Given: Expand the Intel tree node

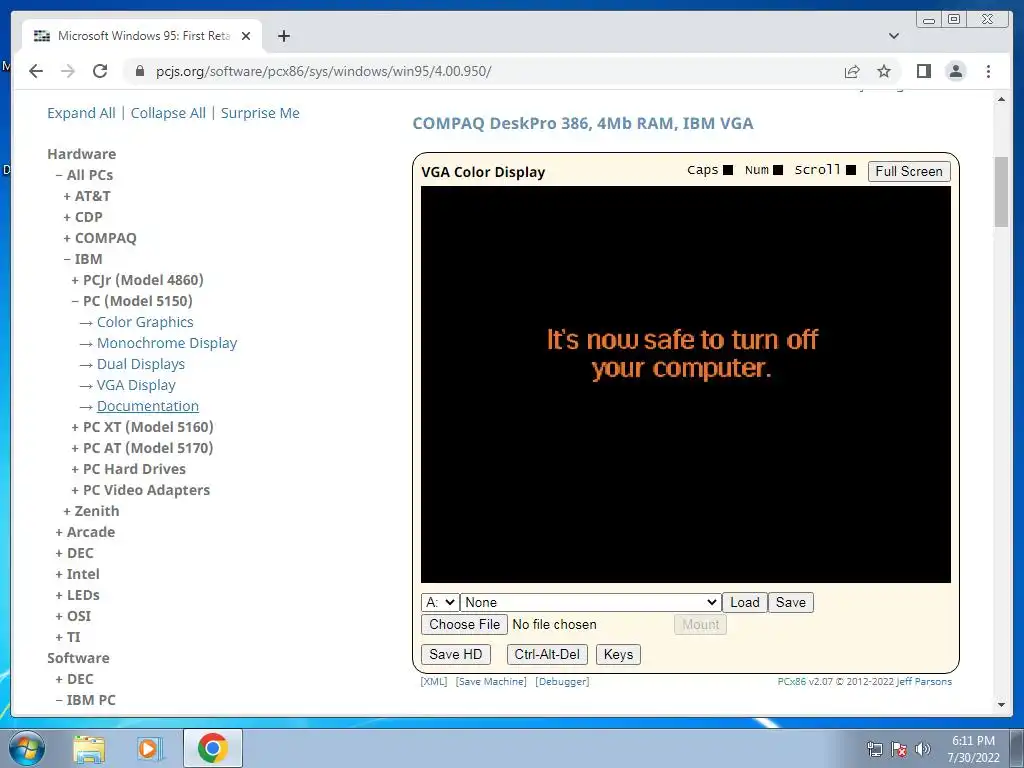Looking at the screenshot, I should [x=78, y=574].
